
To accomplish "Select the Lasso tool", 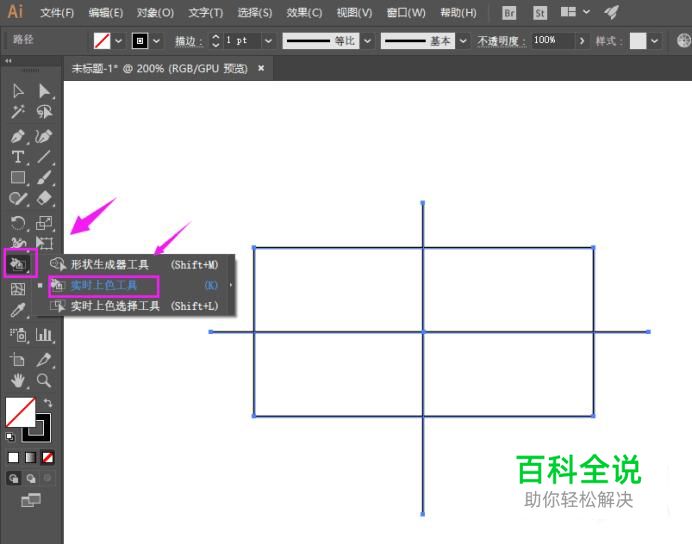I will (44, 112).
